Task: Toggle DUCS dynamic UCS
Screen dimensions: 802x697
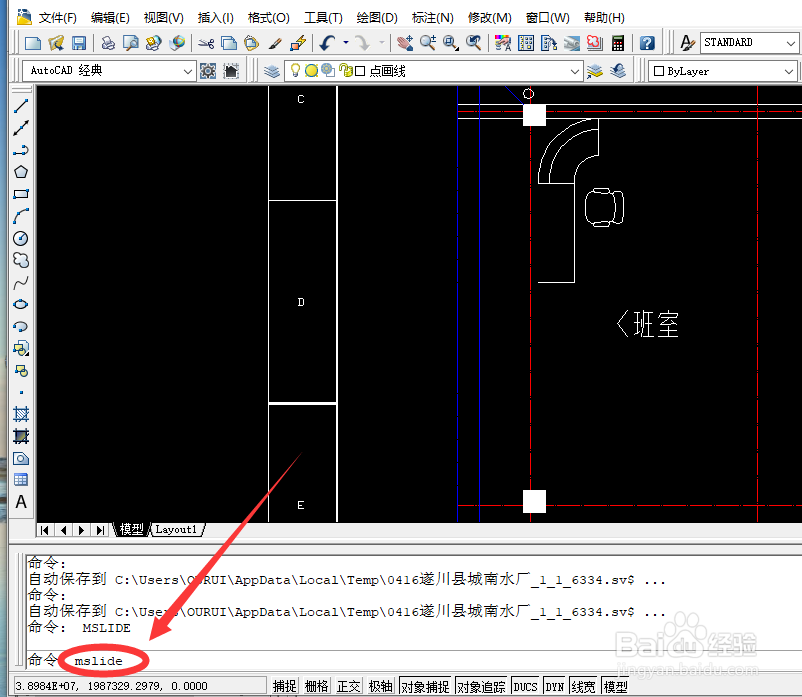Action: point(525,686)
